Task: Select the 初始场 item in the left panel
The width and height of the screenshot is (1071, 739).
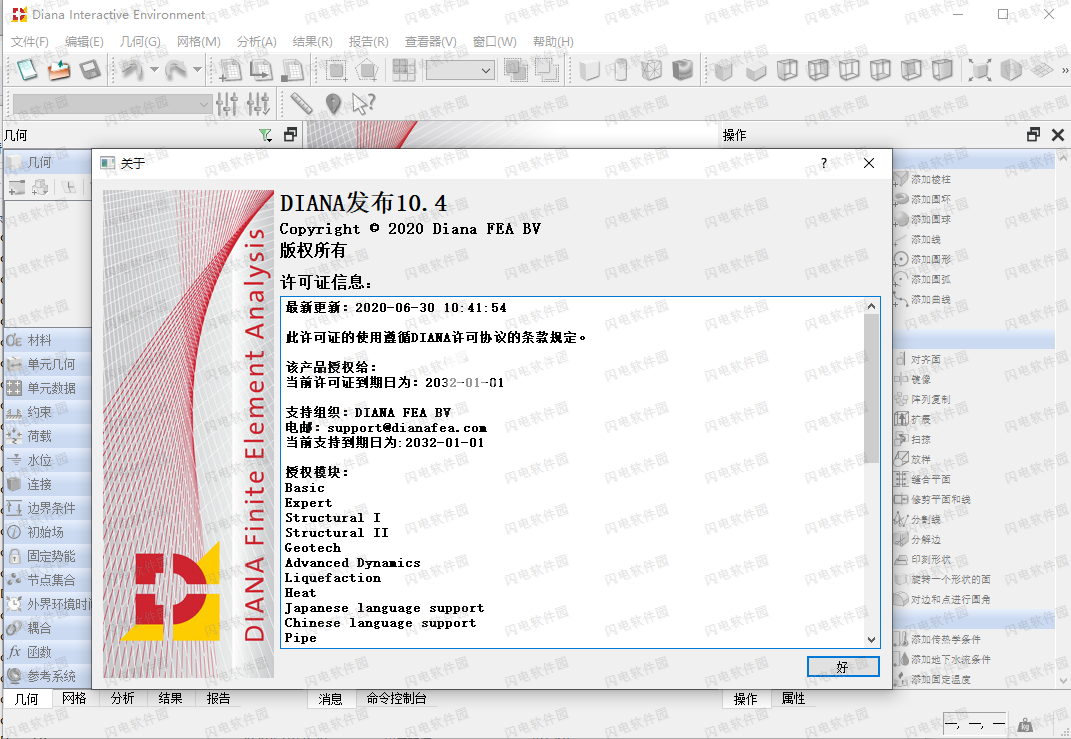Action: pyautogui.click(x=48, y=532)
